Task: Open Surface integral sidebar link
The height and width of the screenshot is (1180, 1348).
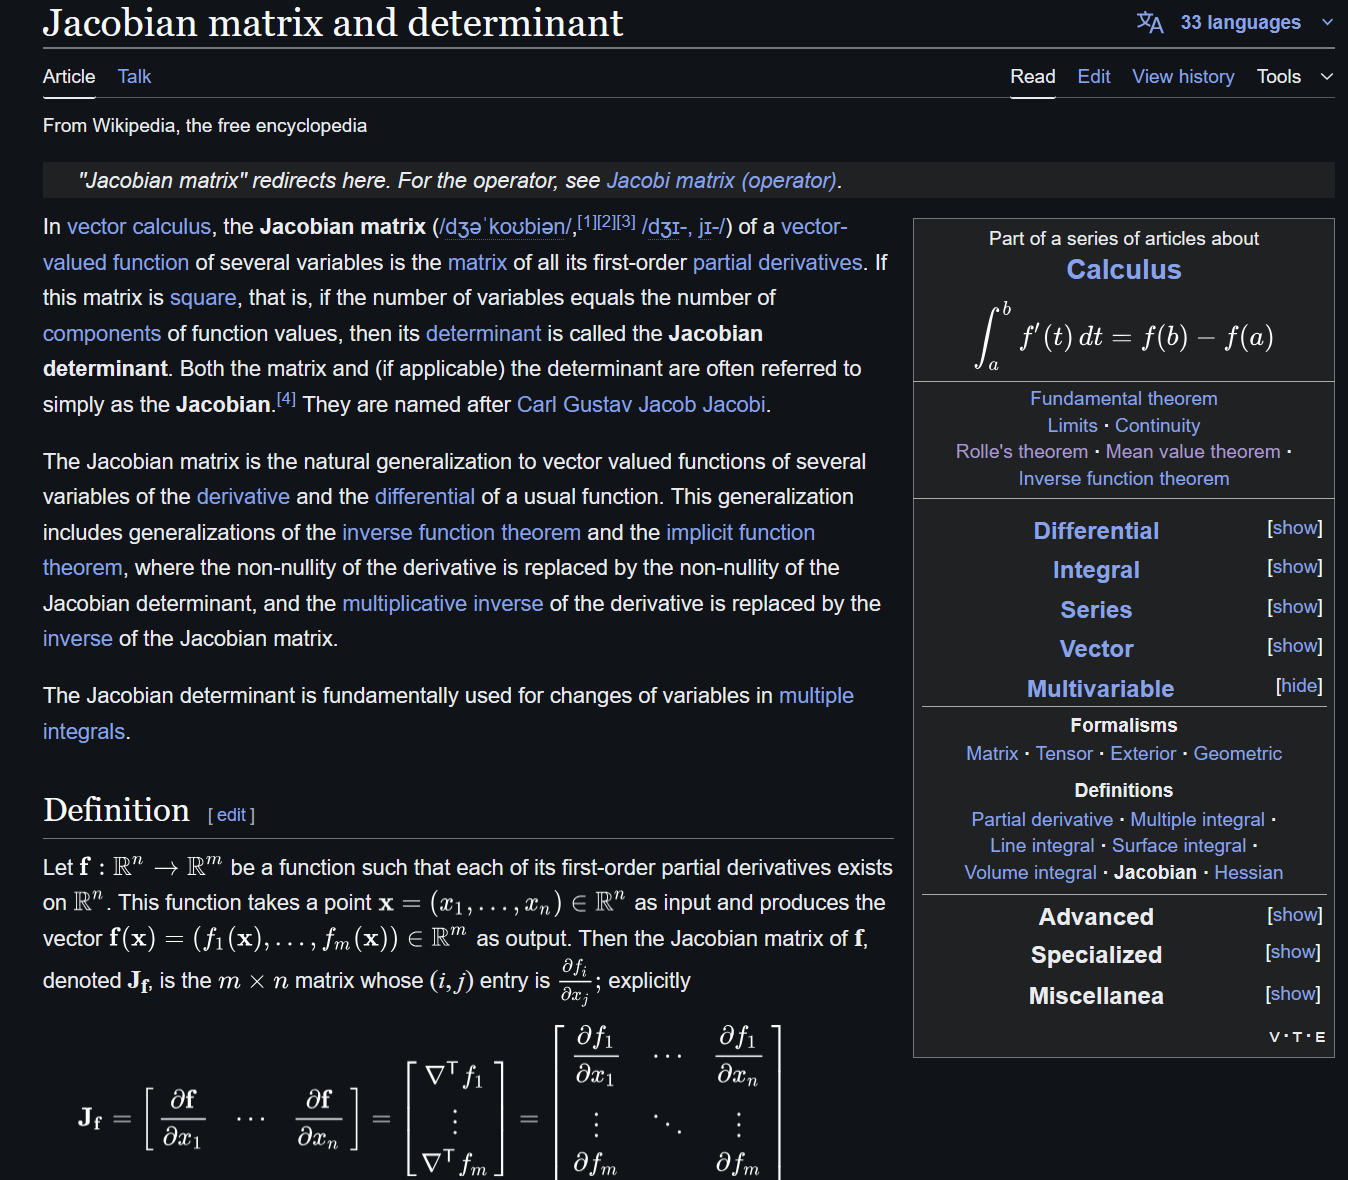Action: [x=1179, y=845]
